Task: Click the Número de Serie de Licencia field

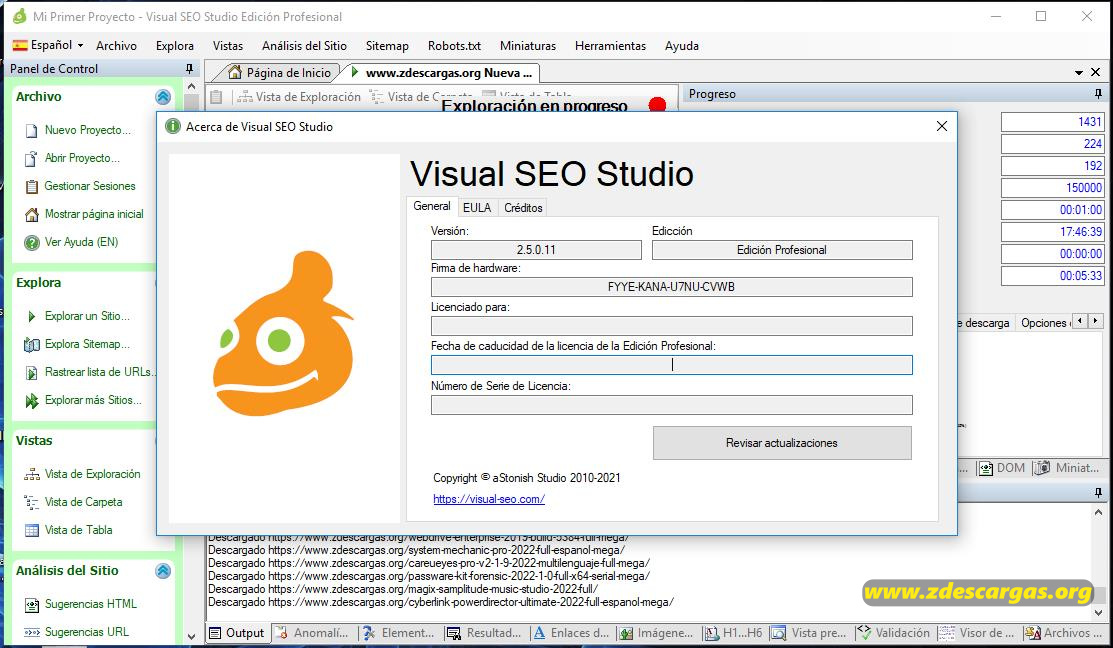Action: [x=671, y=405]
